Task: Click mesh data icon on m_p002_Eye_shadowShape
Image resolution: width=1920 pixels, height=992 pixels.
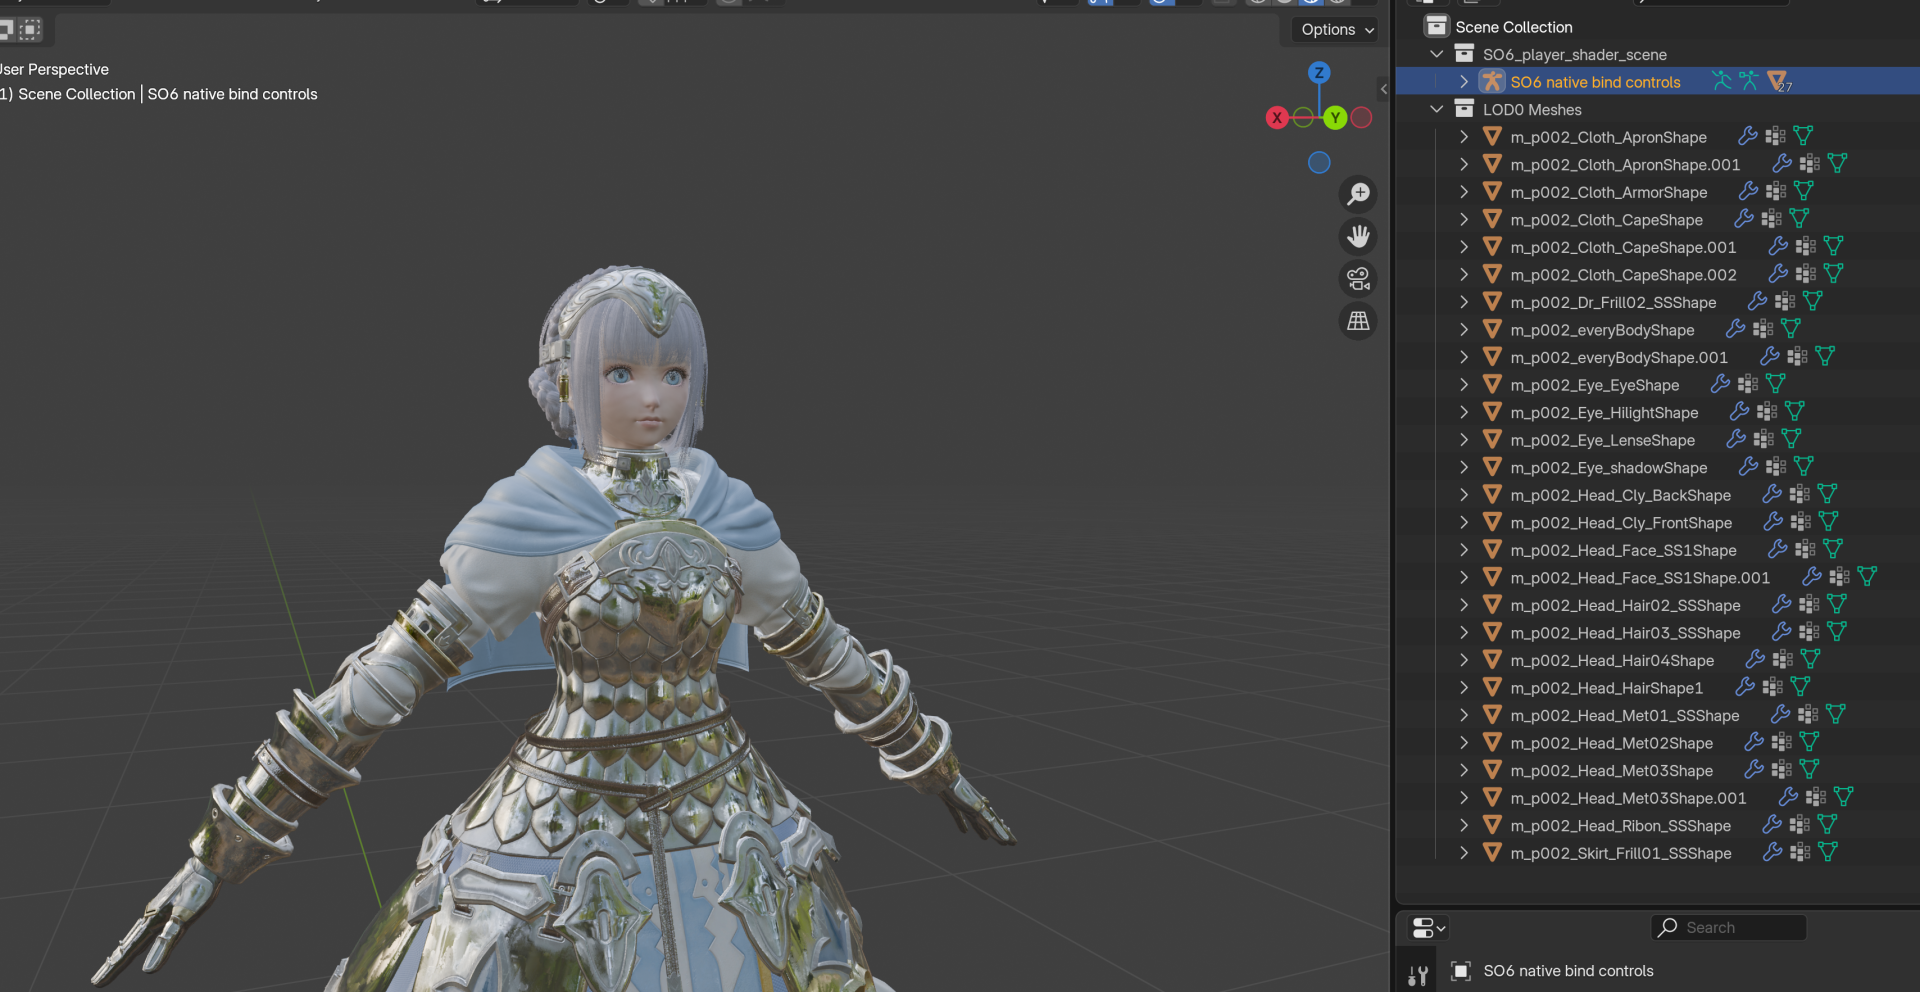Action: click(x=1804, y=467)
